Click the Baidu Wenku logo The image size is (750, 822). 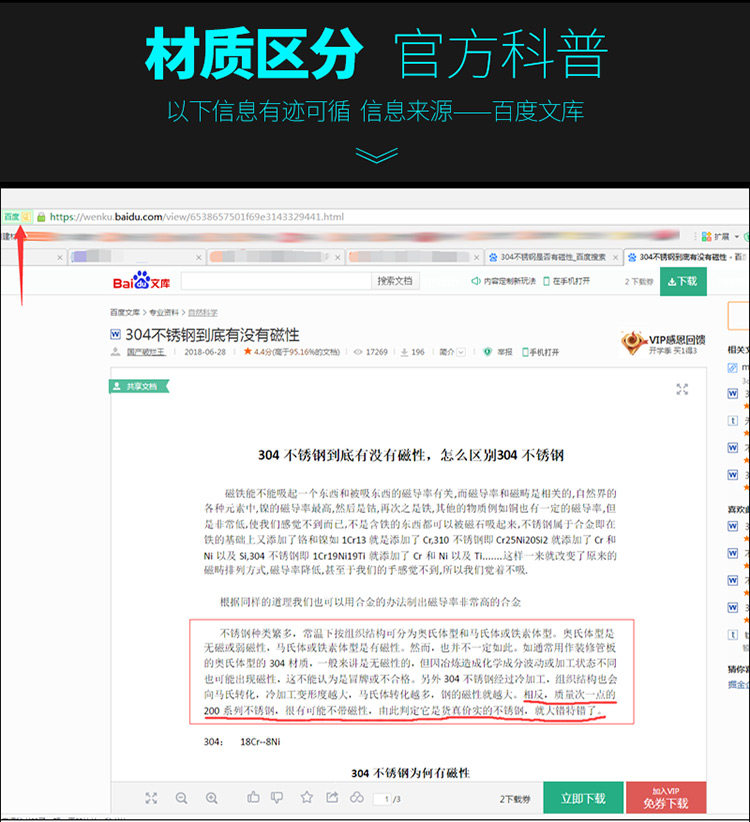pos(141,280)
